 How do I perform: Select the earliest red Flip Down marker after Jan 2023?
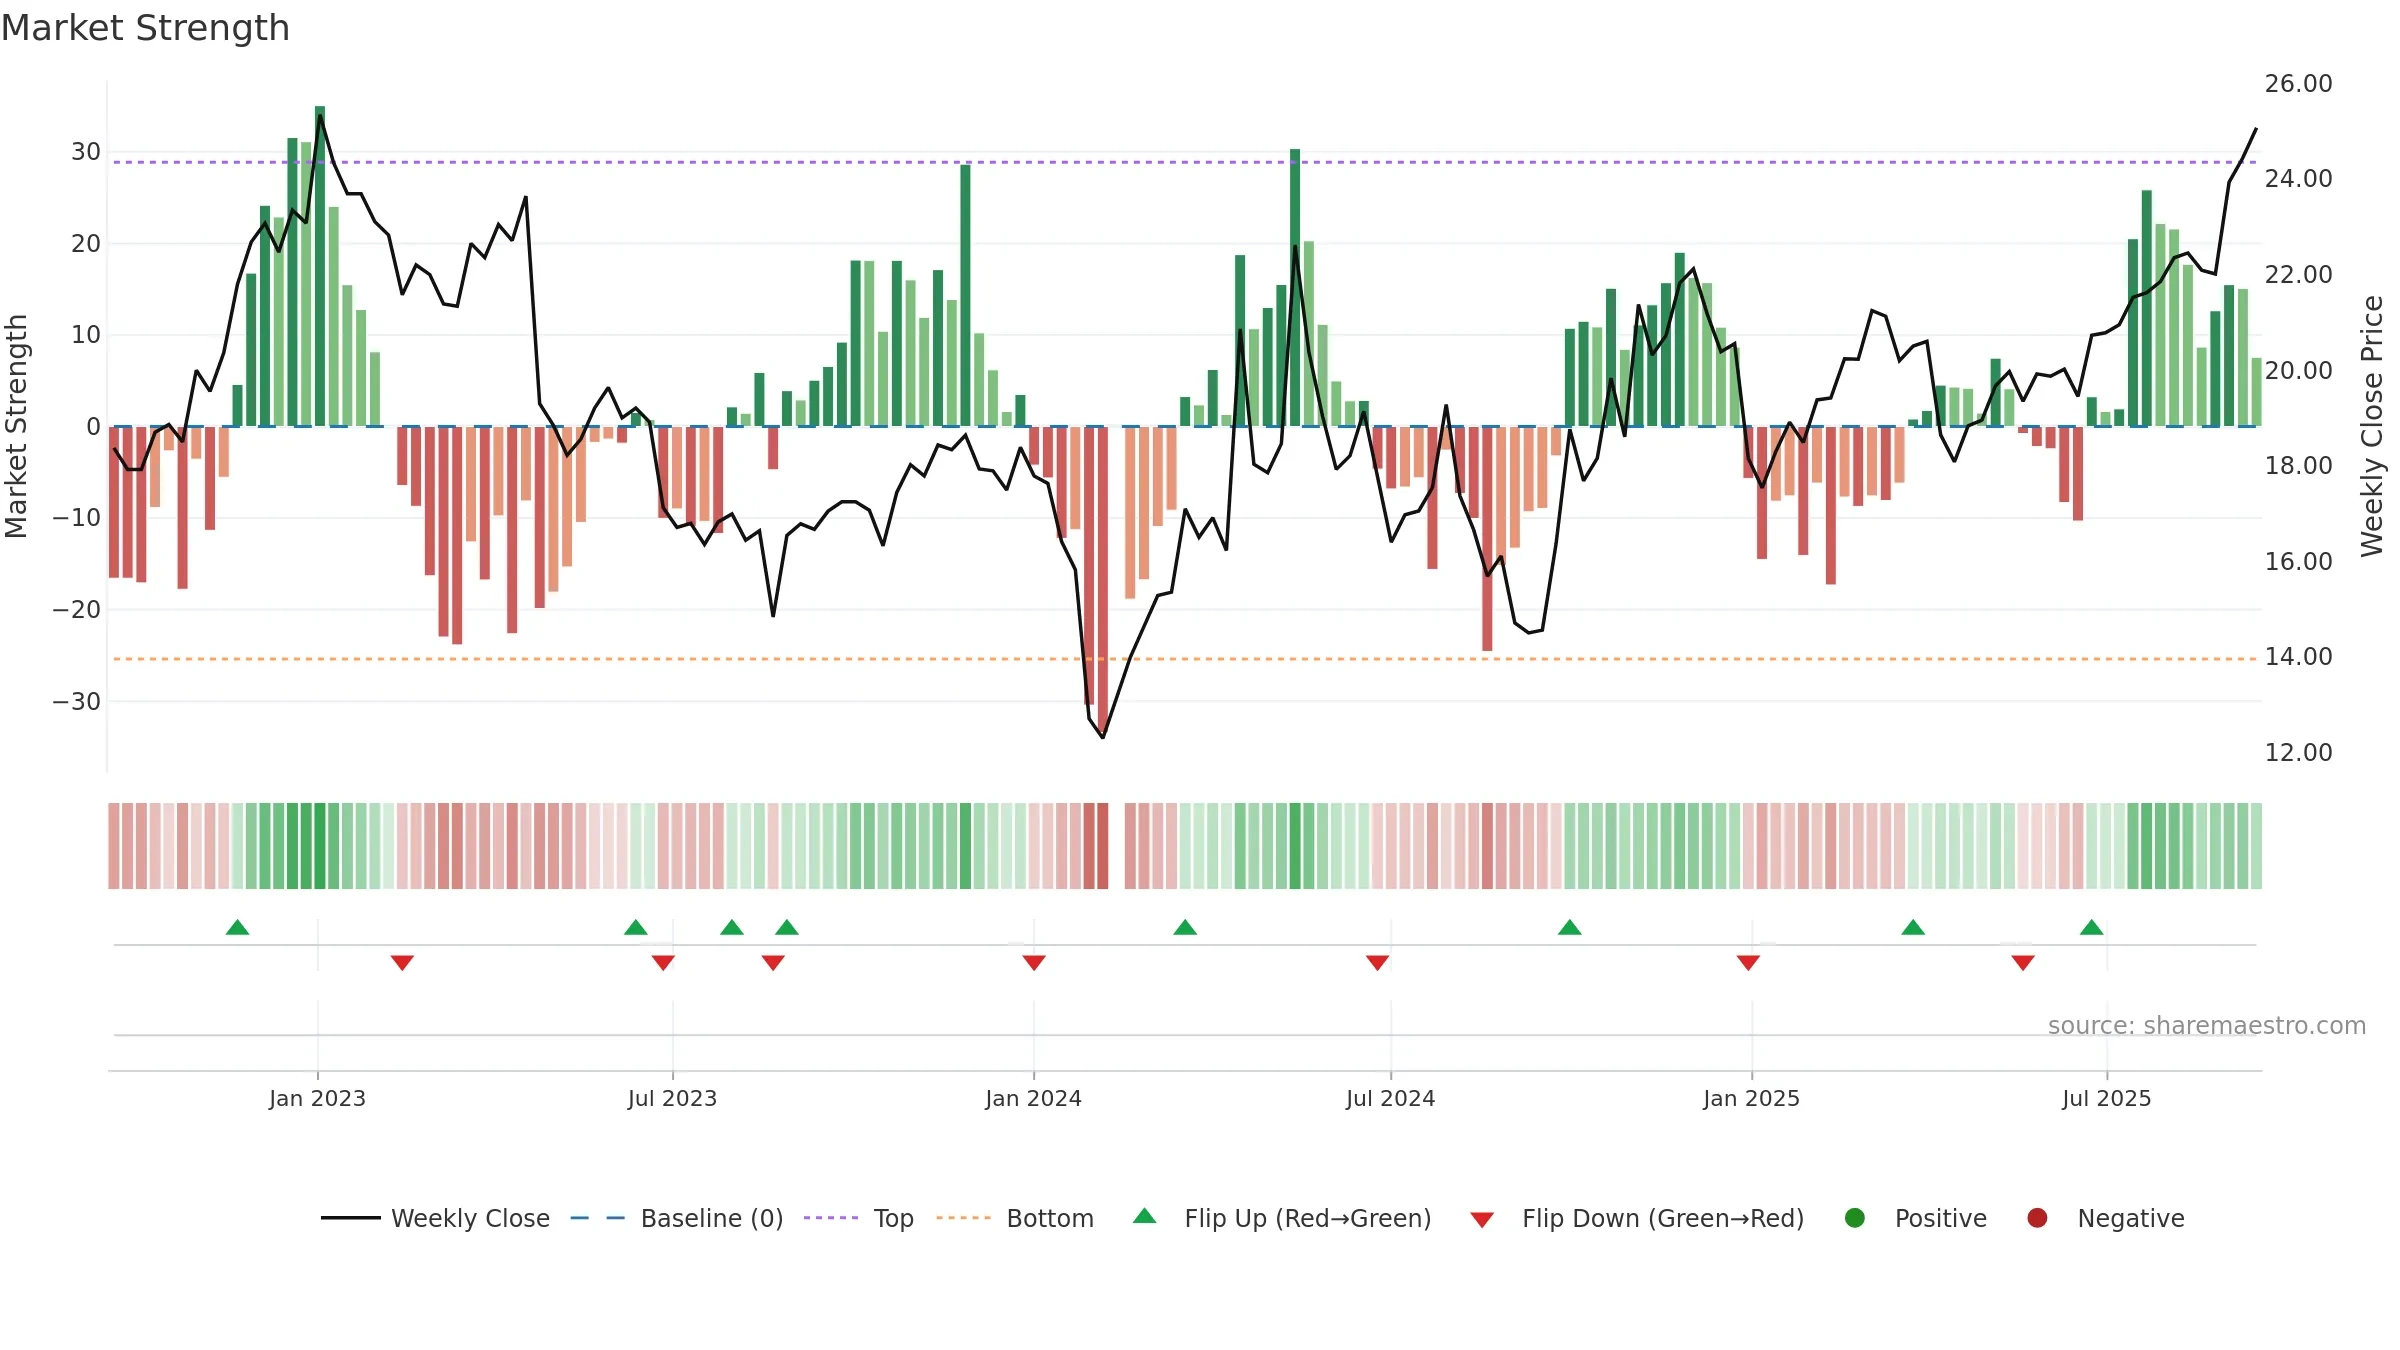click(x=402, y=963)
